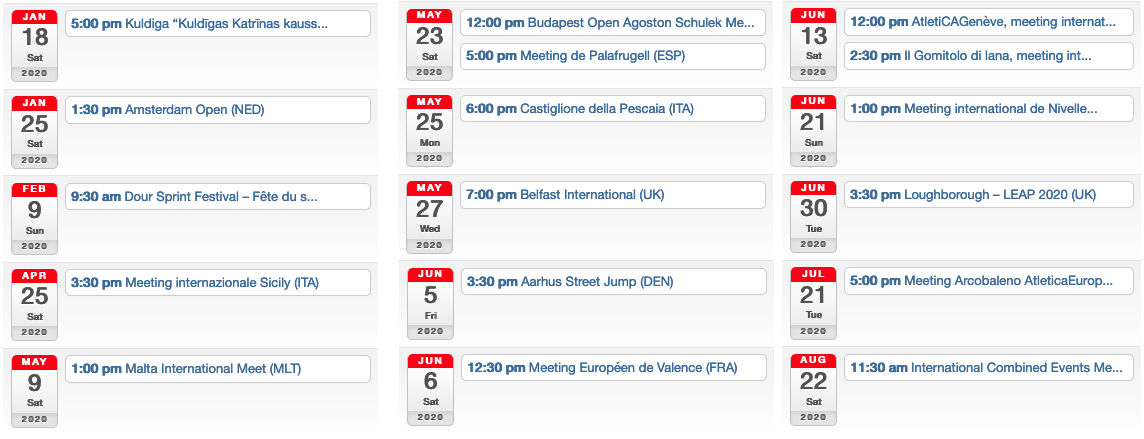Click the Jul 21 Tuesday date icon
This screenshot has height=439, width=1144.
coord(813,303)
